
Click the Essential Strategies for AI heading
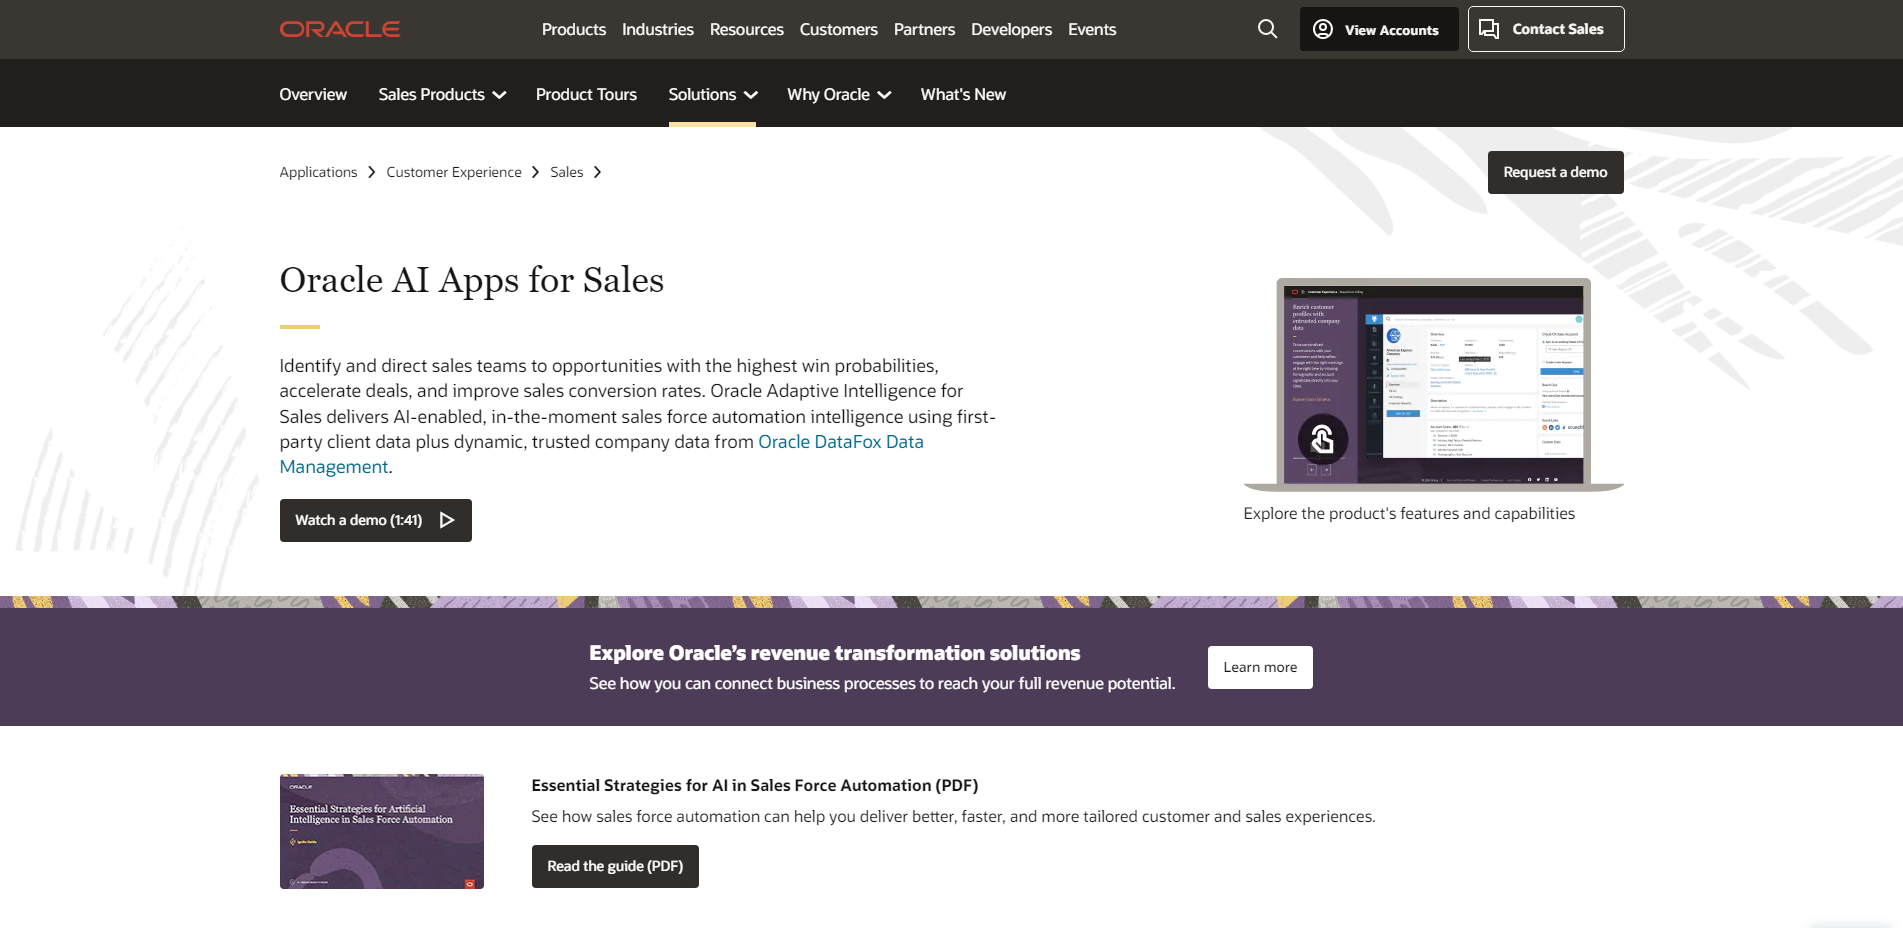(755, 785)
